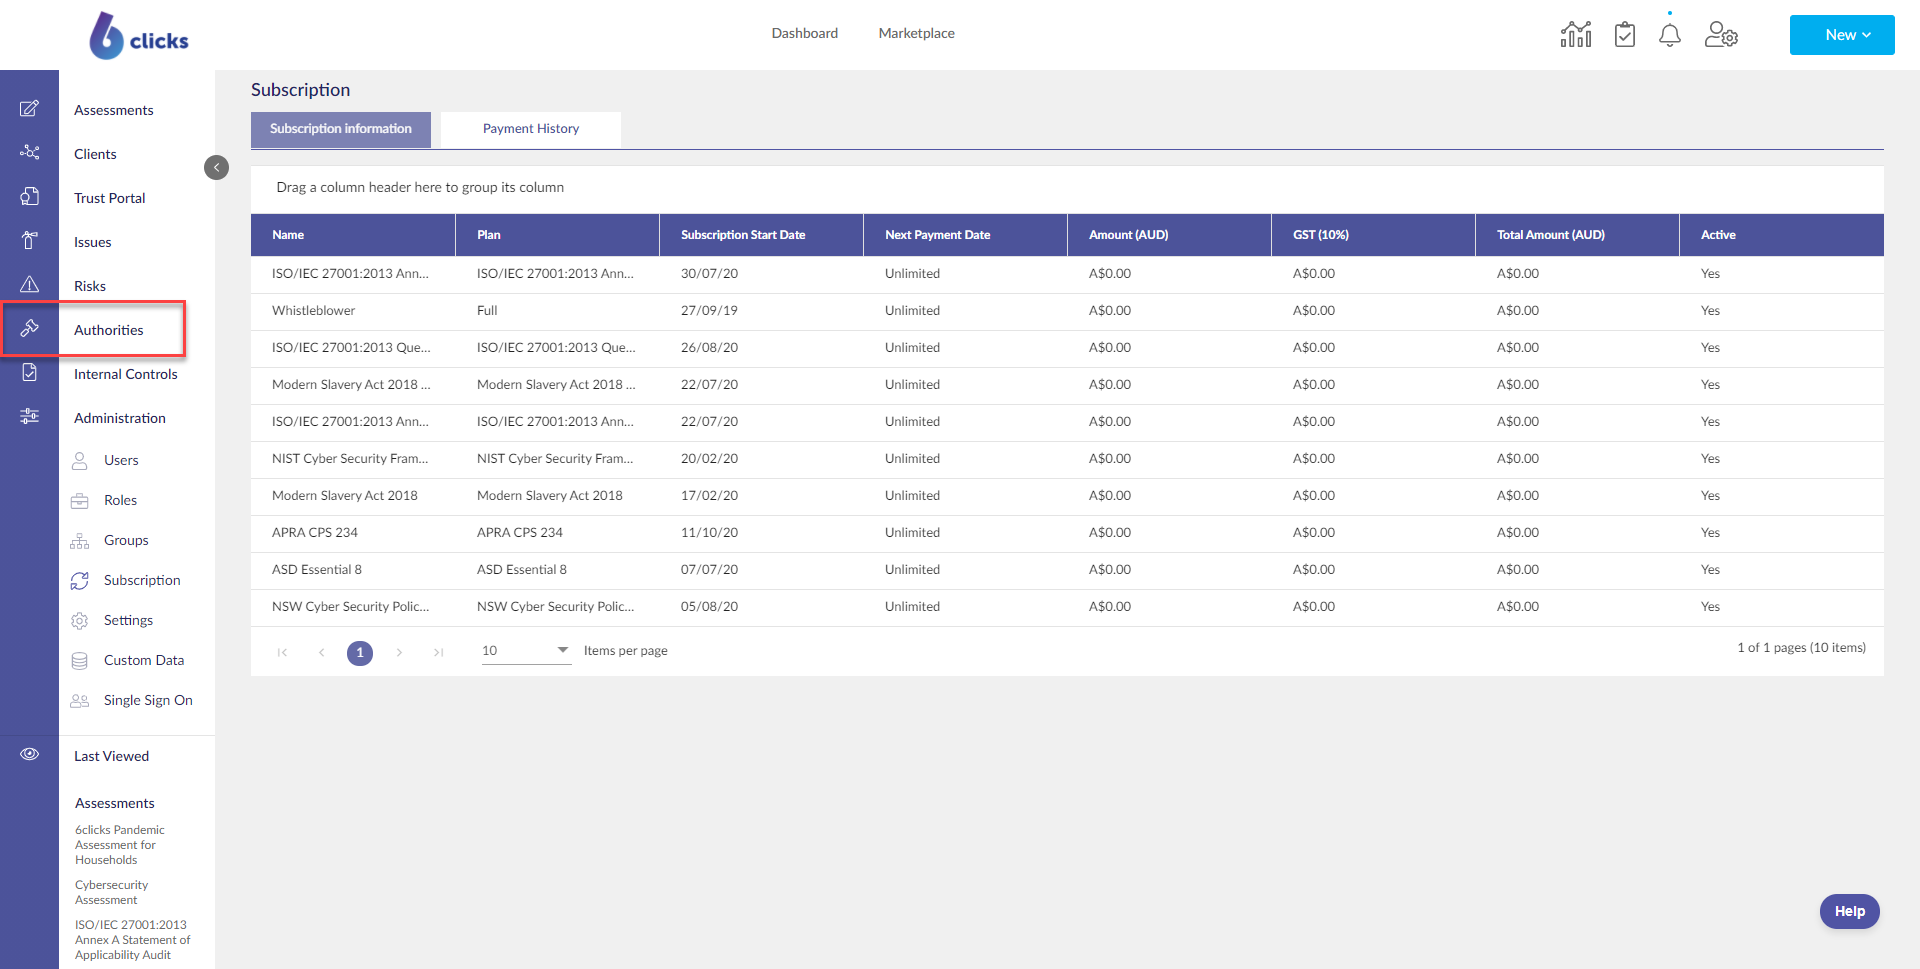Open the items per page dropdown
This screenshot has height=969, width=1920.
pyautogui.click(x=526, y=651)
